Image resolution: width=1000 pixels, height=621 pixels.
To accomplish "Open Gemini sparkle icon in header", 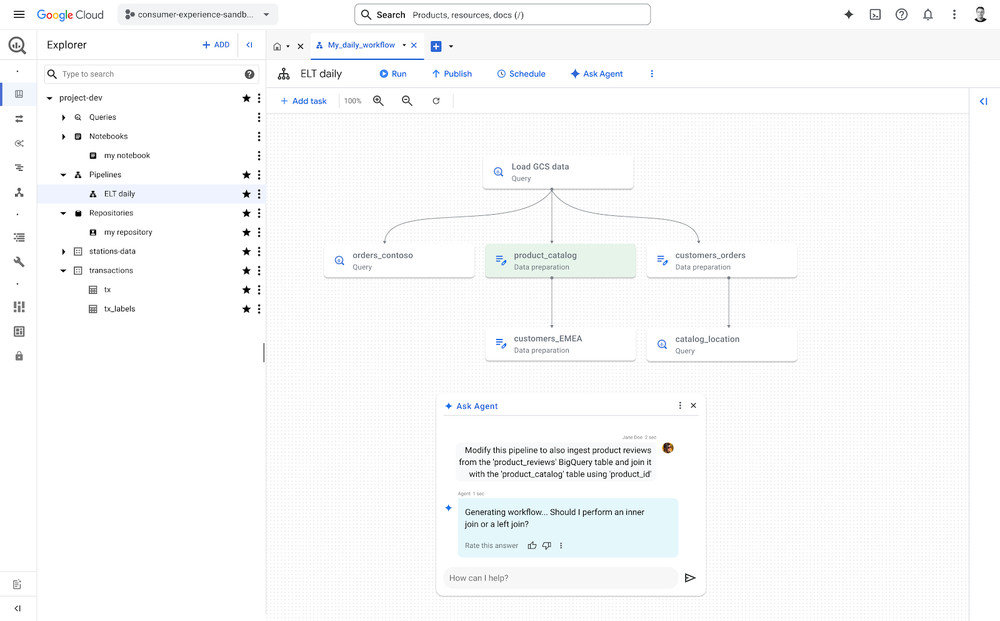I will [849, 15].
